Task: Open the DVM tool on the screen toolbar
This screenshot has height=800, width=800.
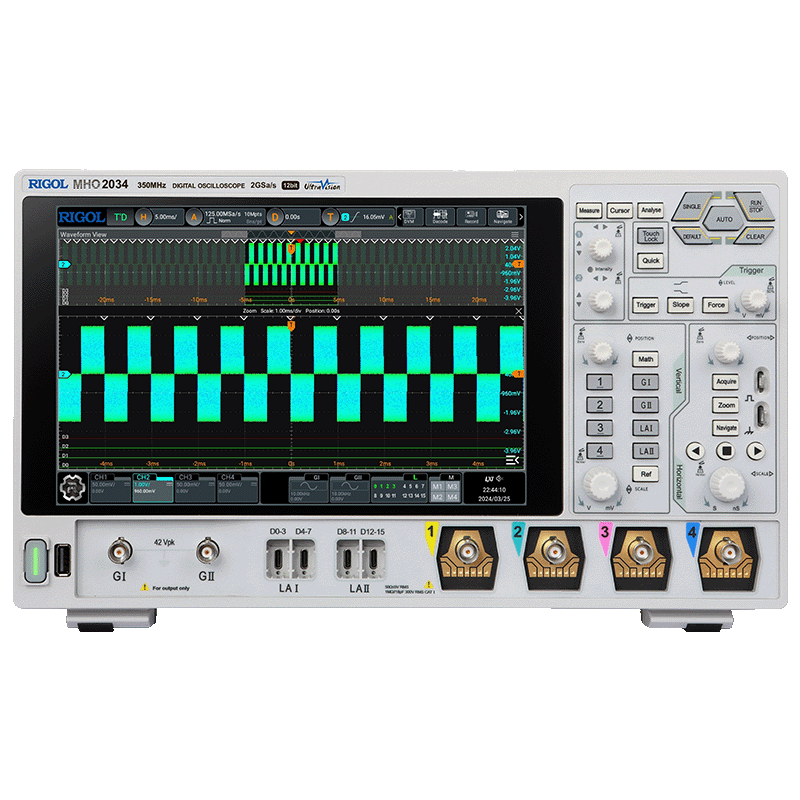Action: [x=408, y=216]
